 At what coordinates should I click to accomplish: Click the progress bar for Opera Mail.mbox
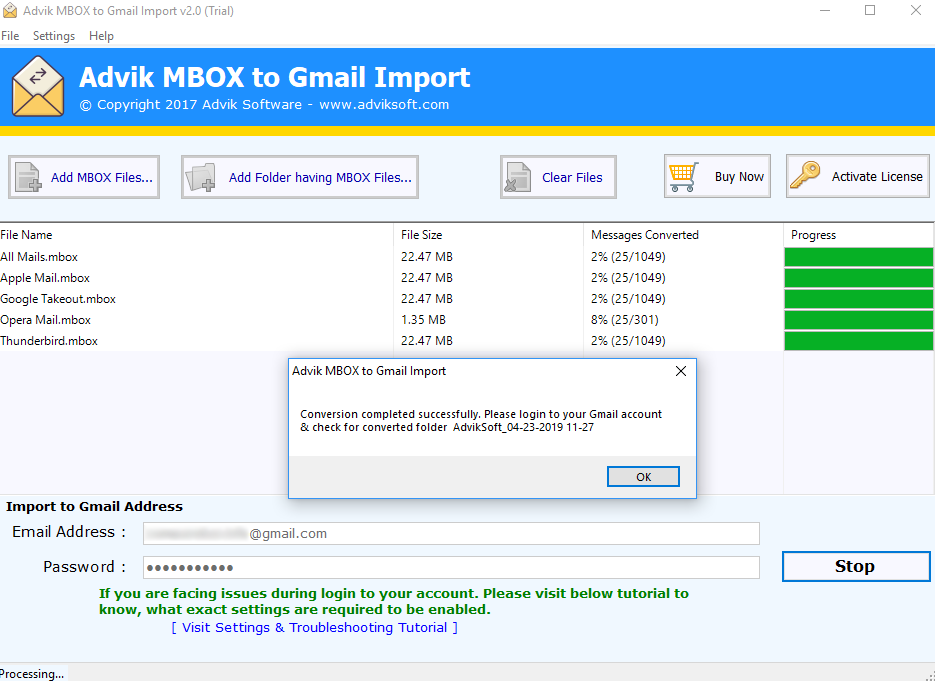[x=859, y=320]
